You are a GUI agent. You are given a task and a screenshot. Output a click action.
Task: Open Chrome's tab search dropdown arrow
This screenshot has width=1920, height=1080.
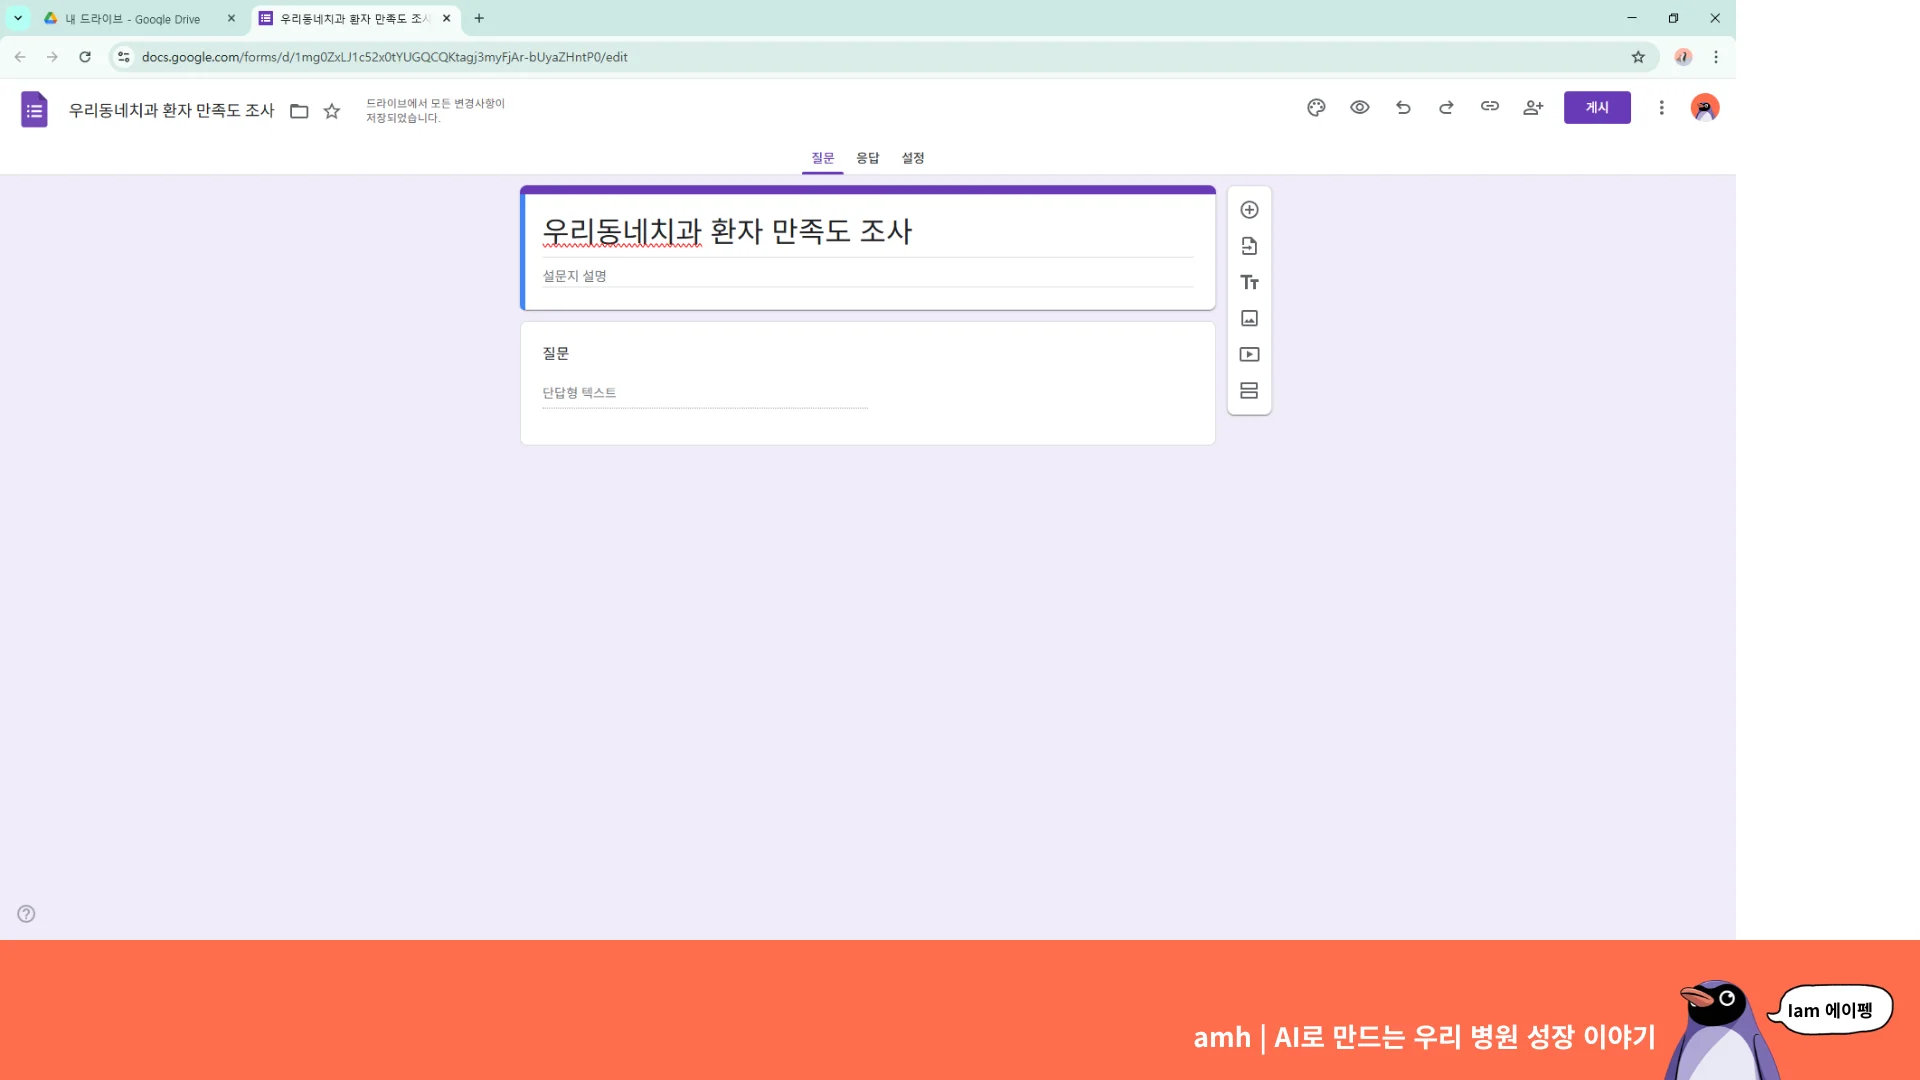pos(16,18)
